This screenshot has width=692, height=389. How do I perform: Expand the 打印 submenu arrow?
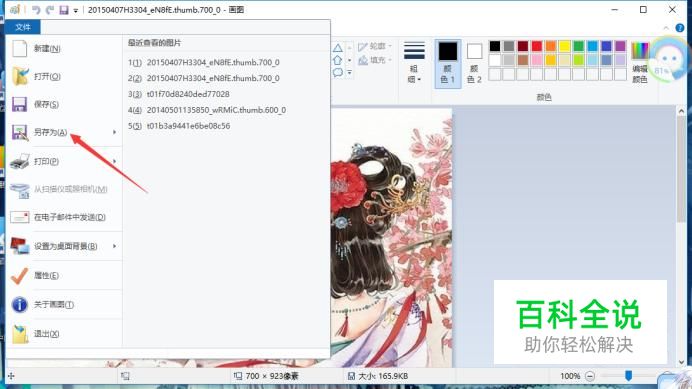[x=114, y=162]
